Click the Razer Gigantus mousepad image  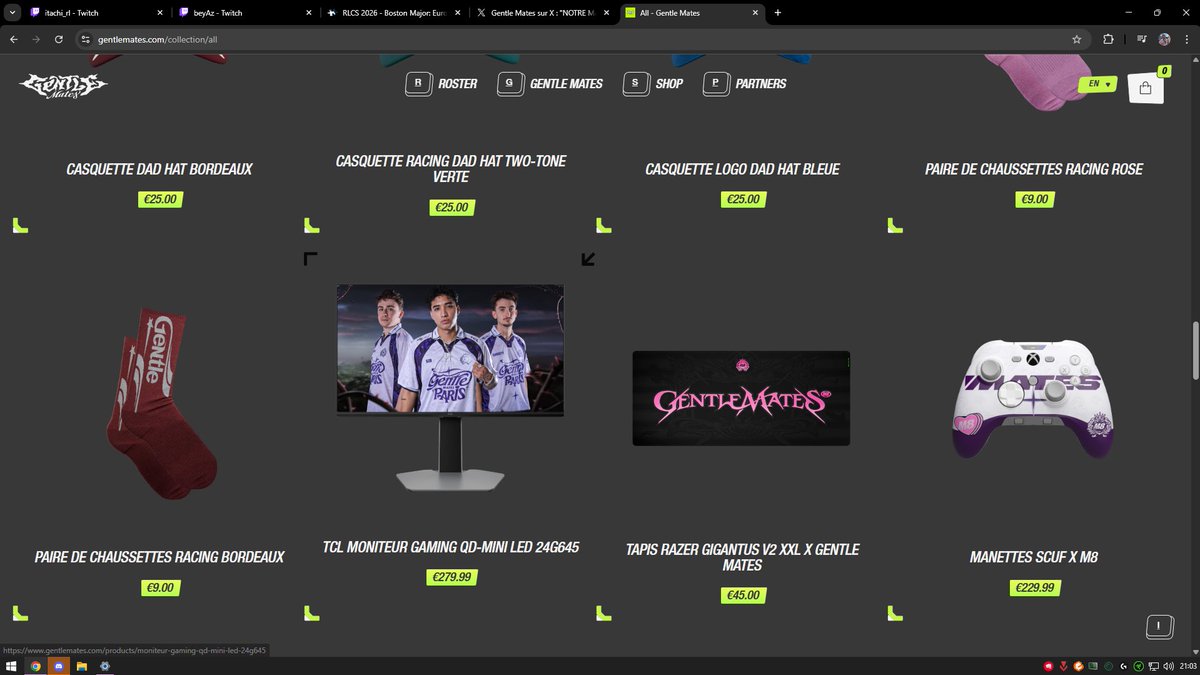(741, 398)
